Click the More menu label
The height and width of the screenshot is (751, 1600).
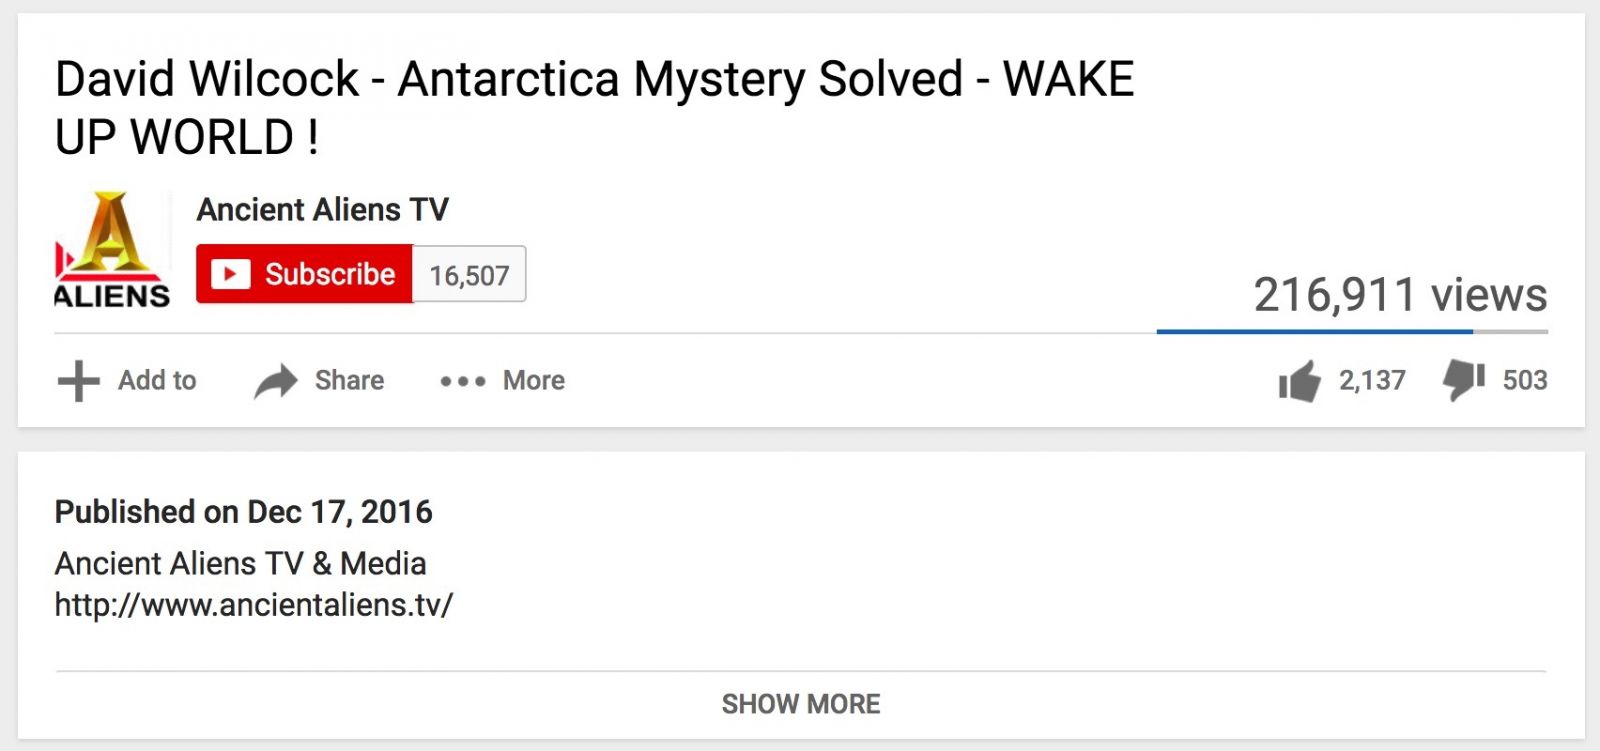point(534,380)
